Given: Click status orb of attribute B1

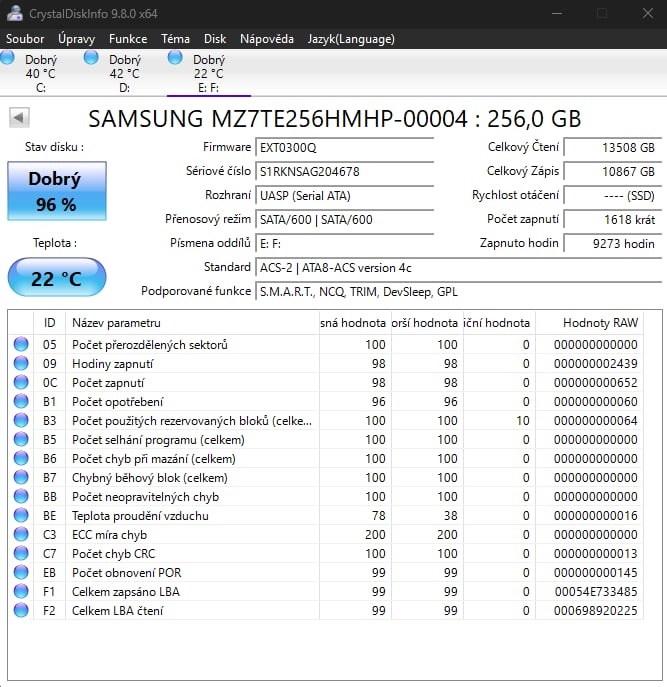Looking at the screenshot, I should (21, 401).
